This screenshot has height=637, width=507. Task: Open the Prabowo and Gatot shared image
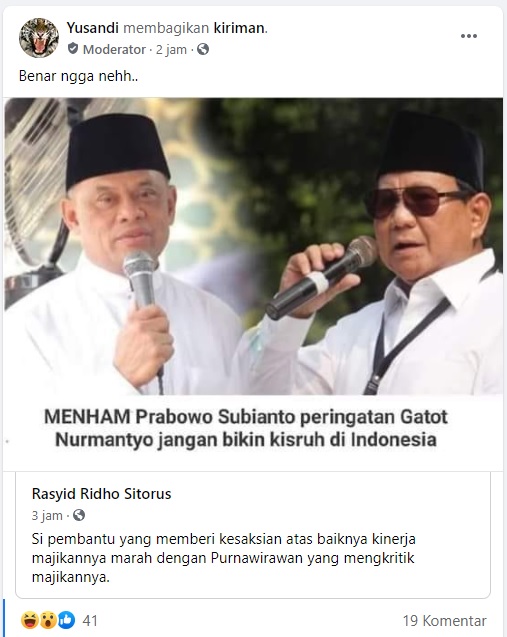(x=254, y=246)
